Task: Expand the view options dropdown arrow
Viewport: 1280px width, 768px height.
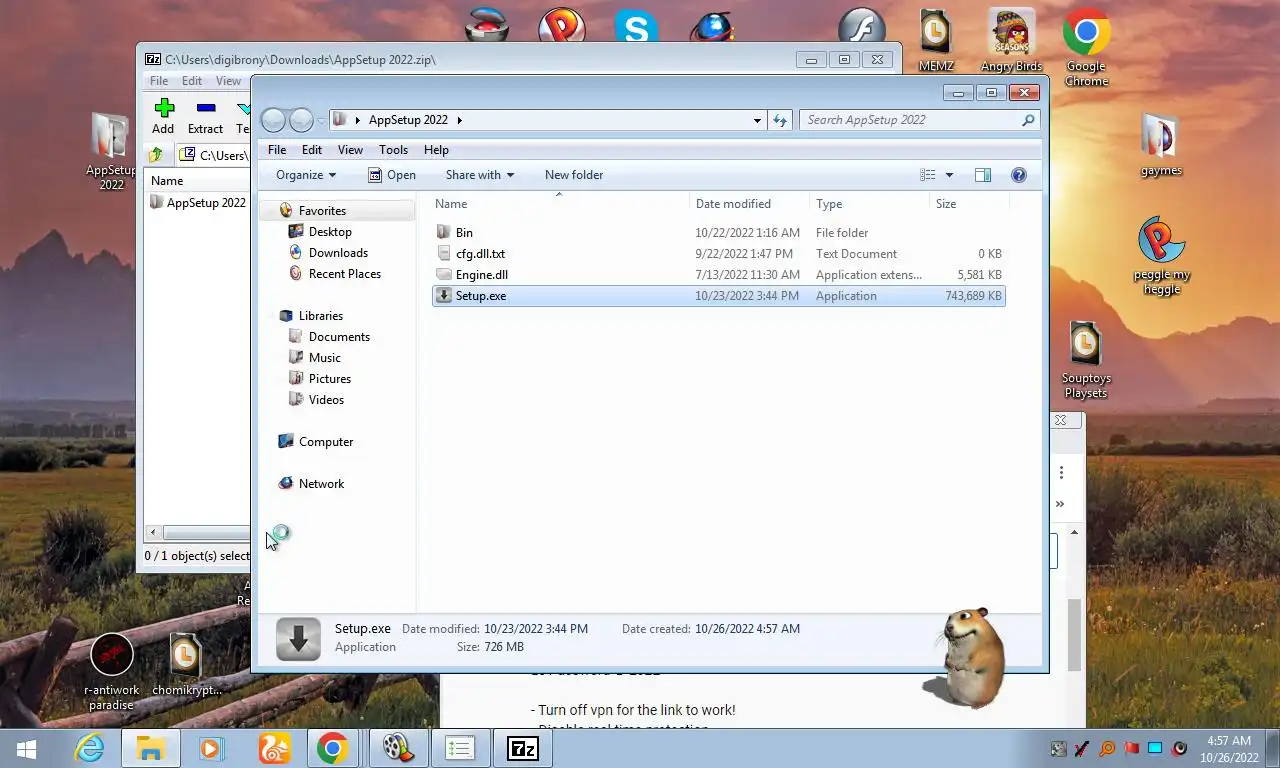Action: (949, 175)
